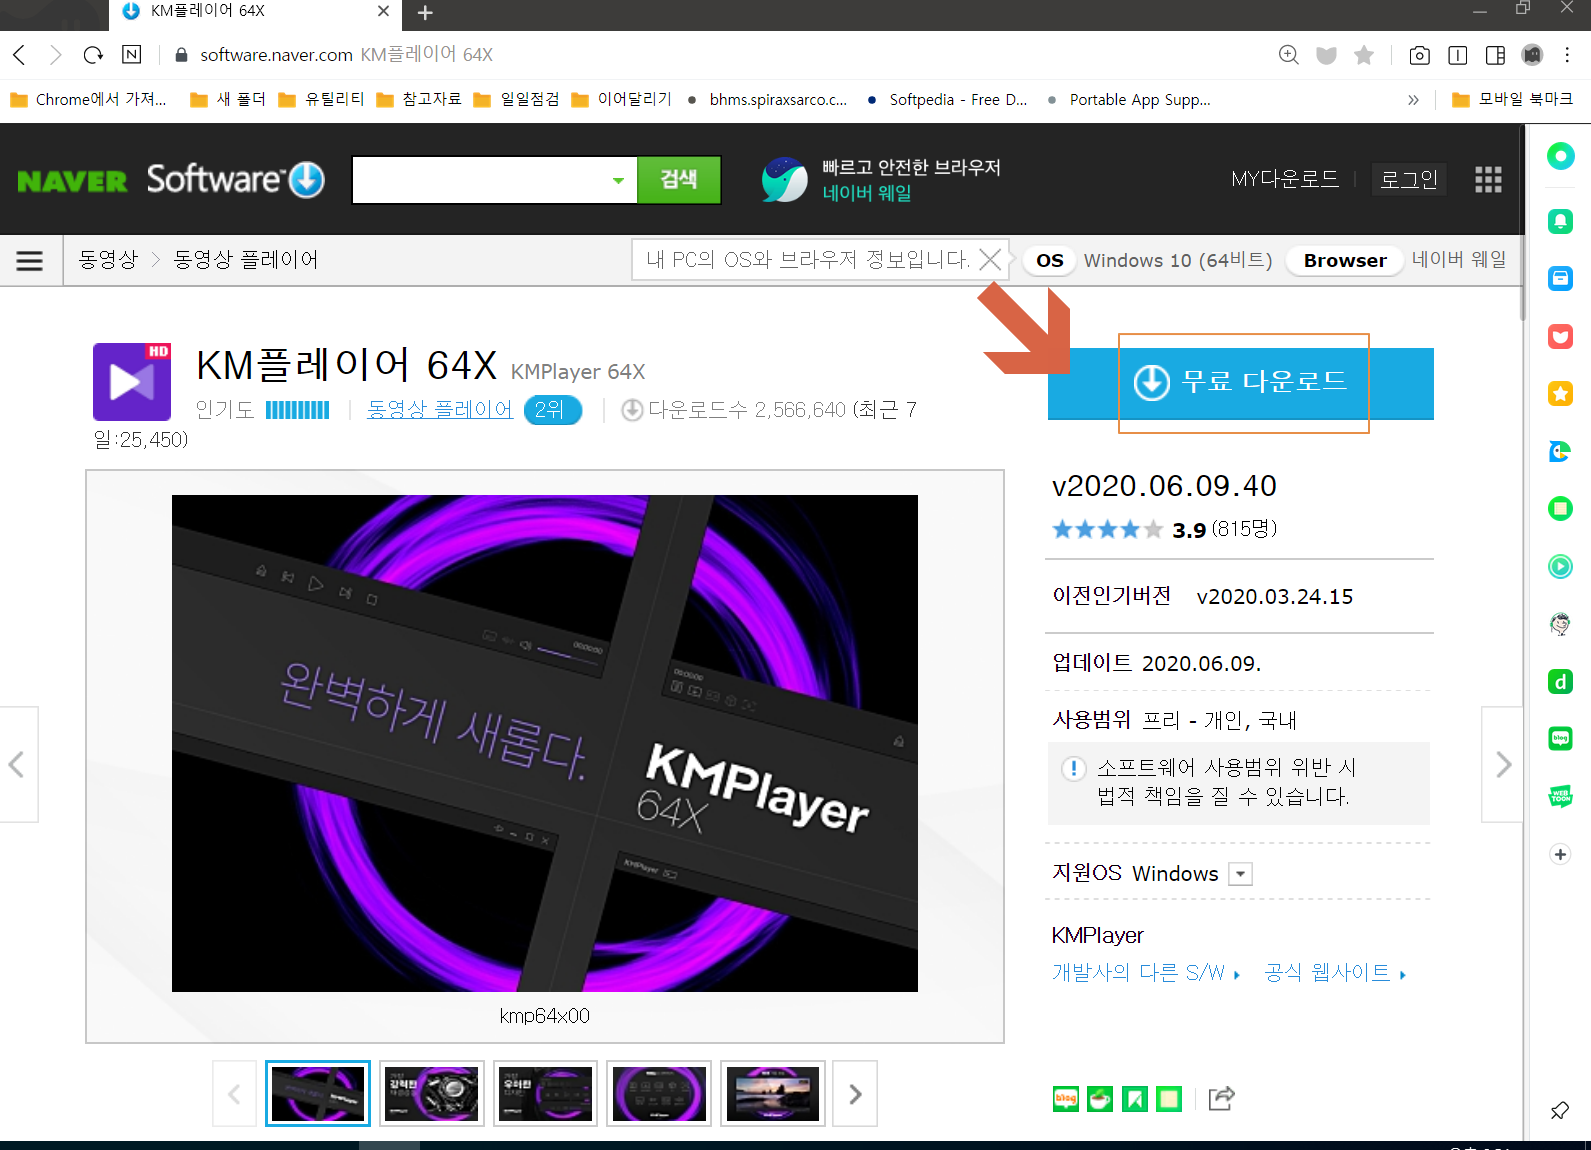
Task: Capture the screen with the camera icon
Action: 1419,55
